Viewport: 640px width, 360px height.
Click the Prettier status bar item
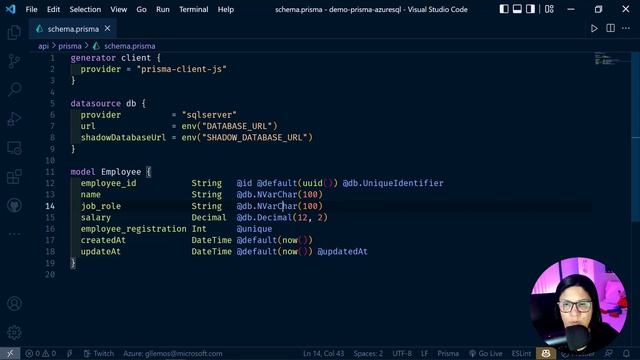point(579,353)
